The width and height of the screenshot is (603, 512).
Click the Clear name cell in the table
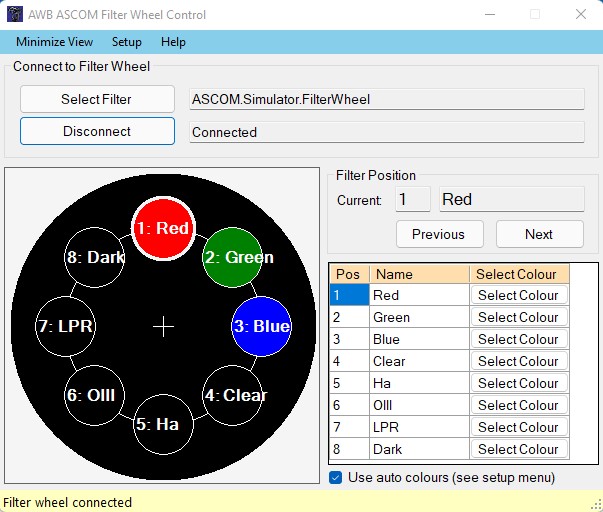(418, 361)
